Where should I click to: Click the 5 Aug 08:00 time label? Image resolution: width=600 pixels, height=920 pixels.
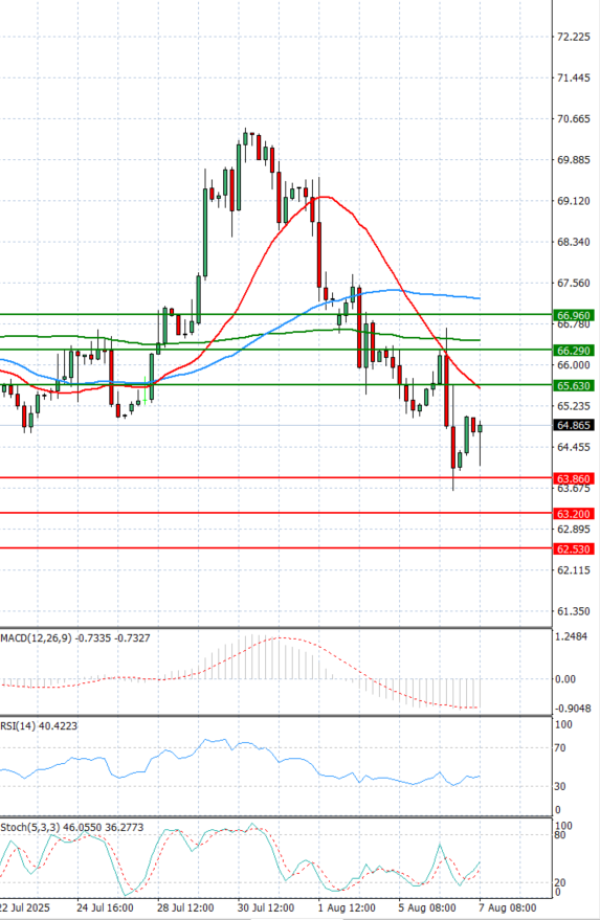(427, 908)
